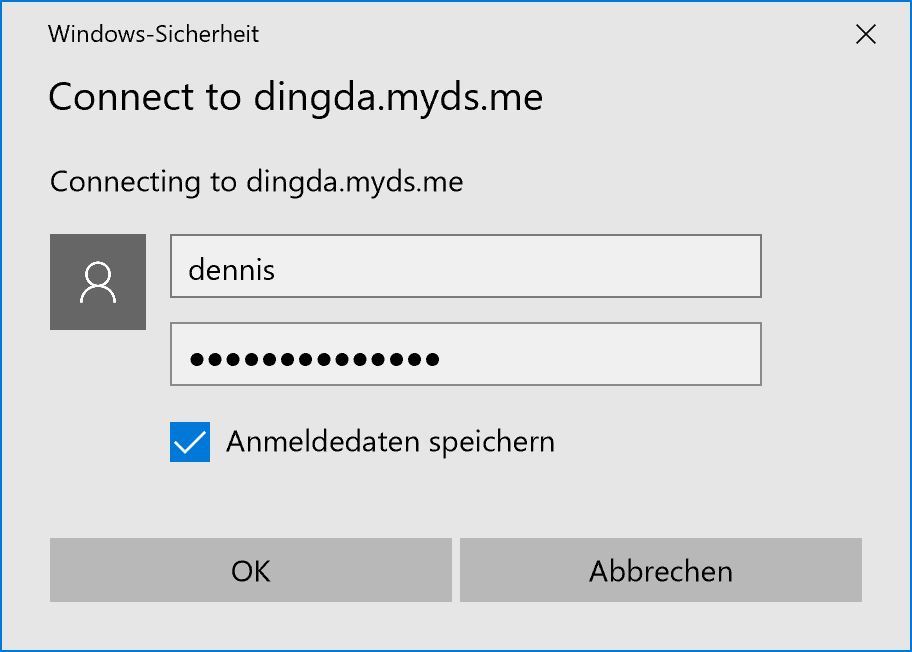This screenshot has width=912, height=652.
Task: Click the 'Connecting to dingda.myds.me' message
Action: (x=256, y=183)
